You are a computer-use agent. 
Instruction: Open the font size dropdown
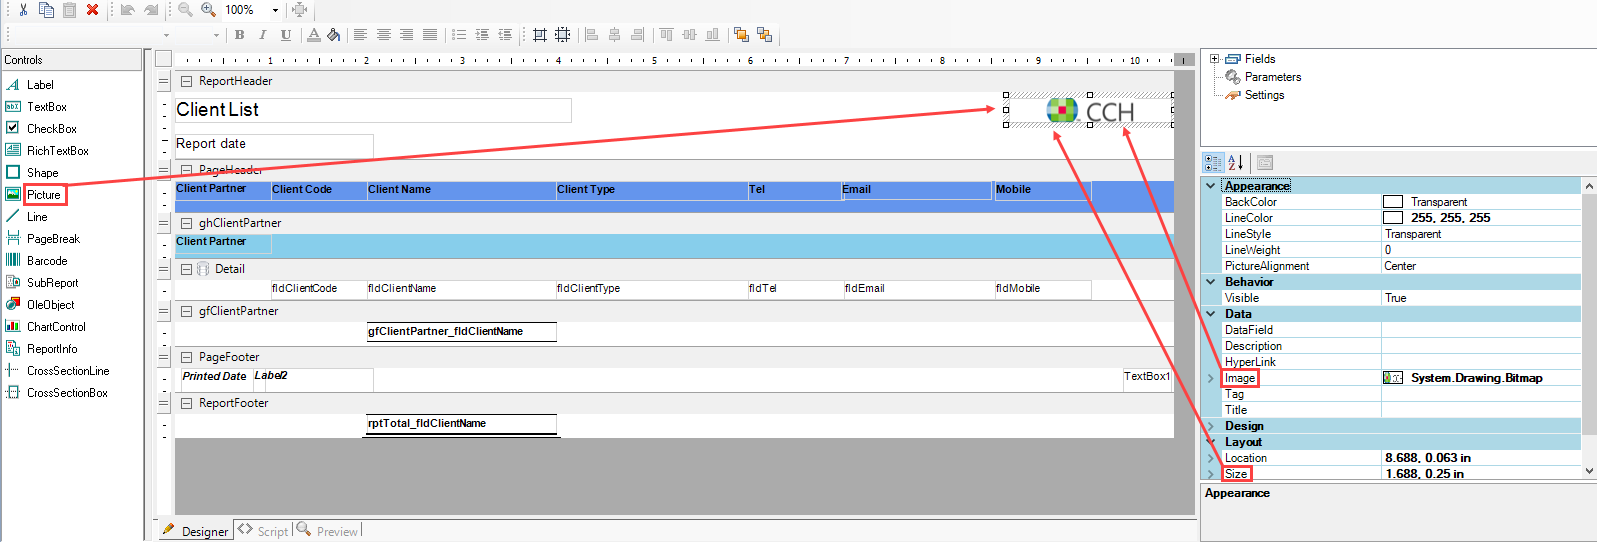pos(216,35)
